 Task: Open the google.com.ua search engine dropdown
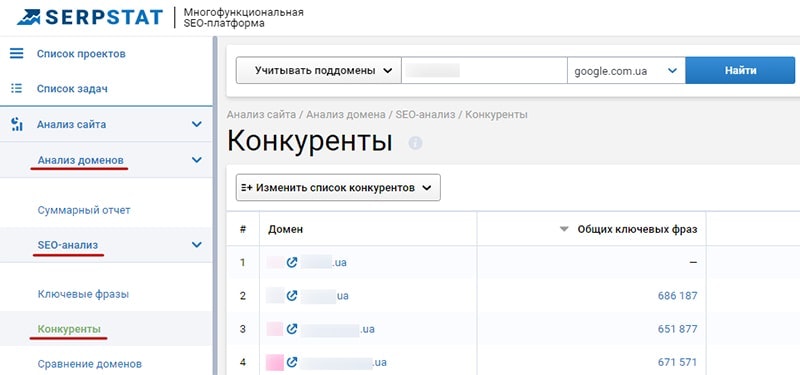point(626,70)
